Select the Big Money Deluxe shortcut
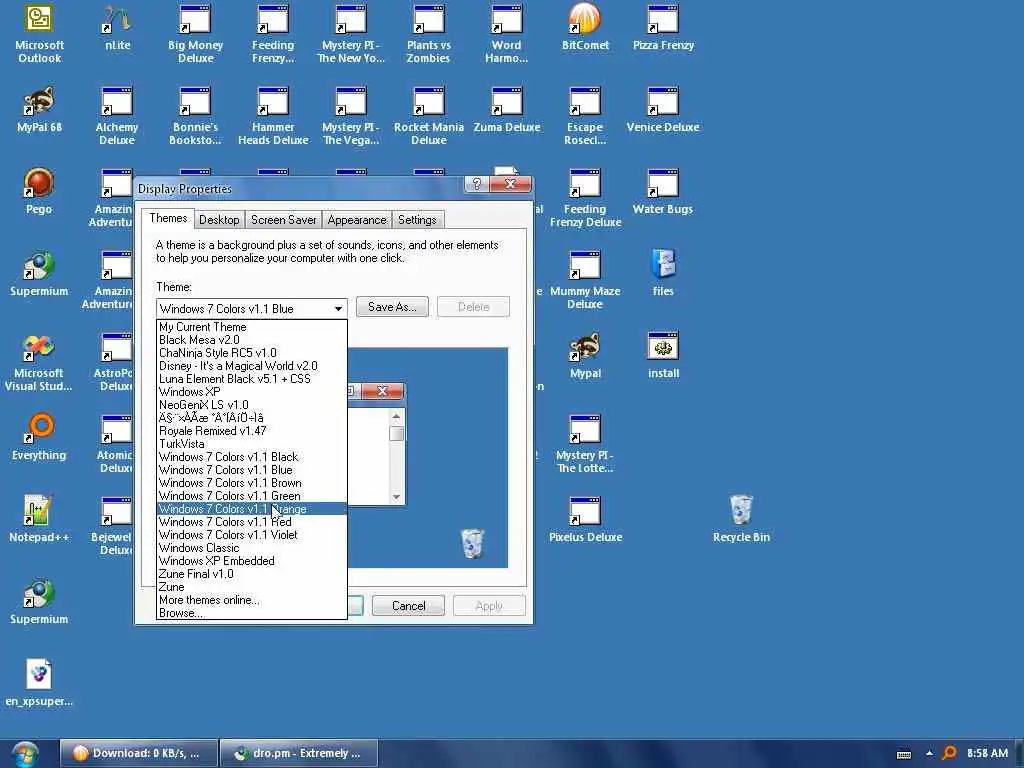 [195, 34]
